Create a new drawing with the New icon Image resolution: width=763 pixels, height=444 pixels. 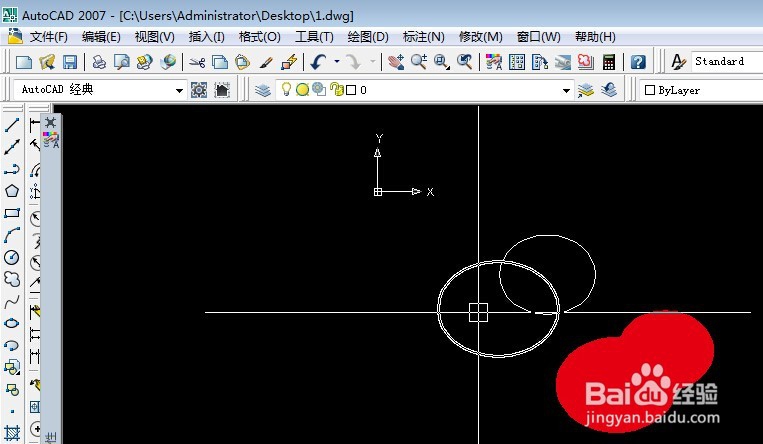[24, 62]
